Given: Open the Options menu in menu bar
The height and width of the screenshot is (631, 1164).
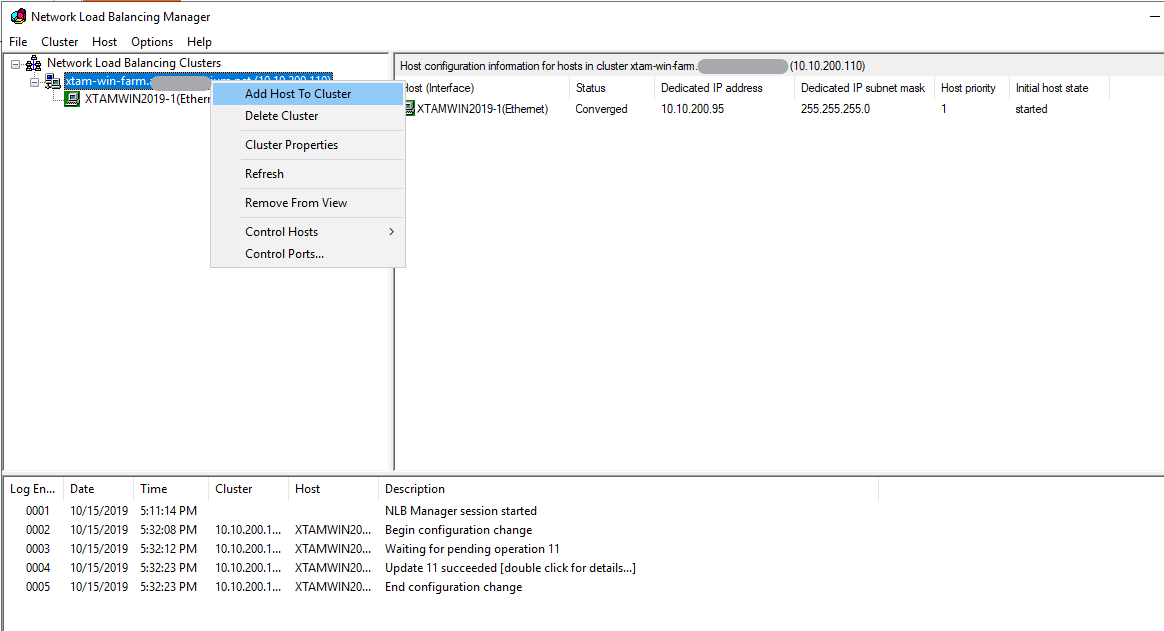Looking at the screenshot, I should [152, 42].
